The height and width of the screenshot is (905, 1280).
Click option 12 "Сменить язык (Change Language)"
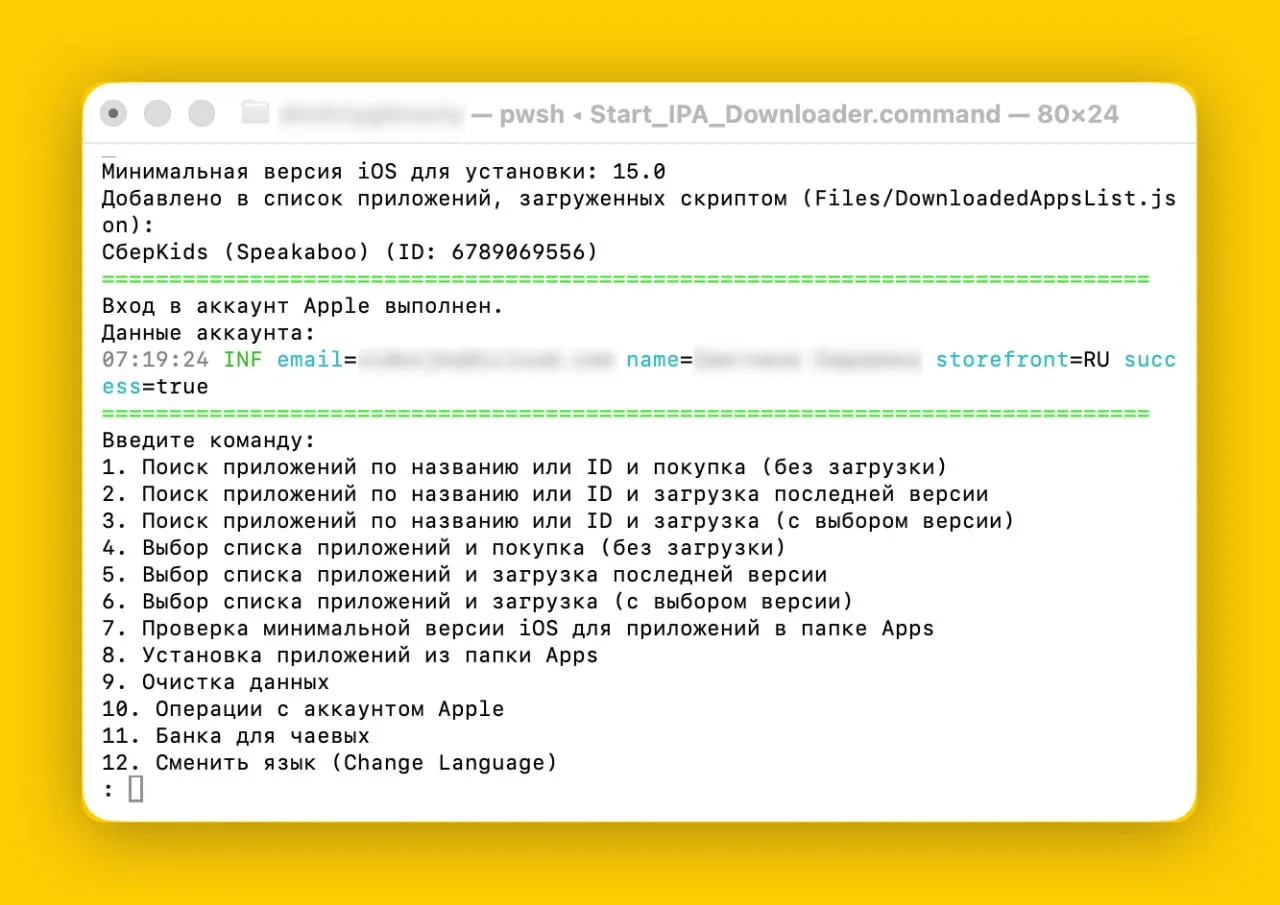coord(329,764)
